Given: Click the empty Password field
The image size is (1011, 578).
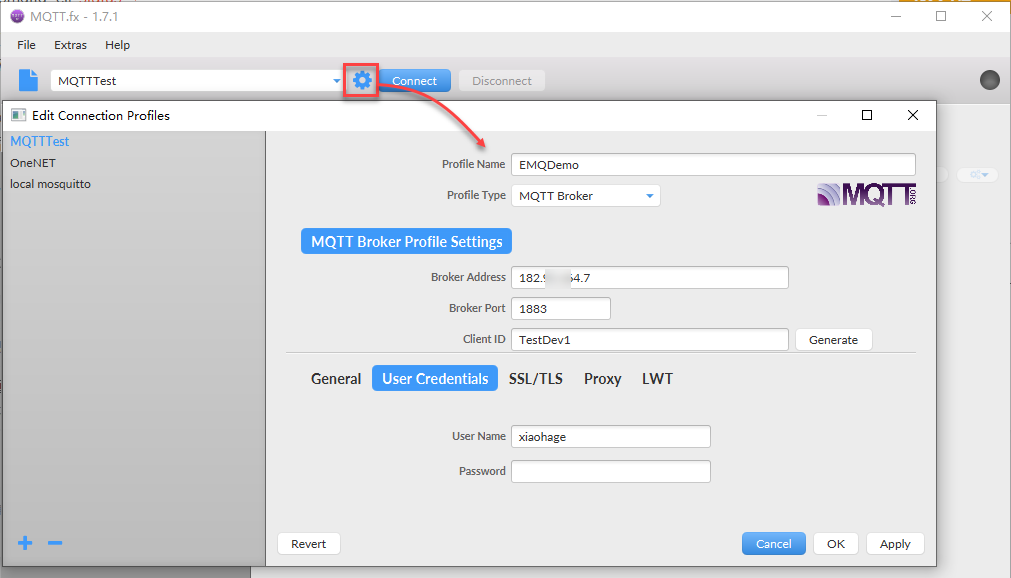Looking at the screenshot, I should [x=611, y=472].
